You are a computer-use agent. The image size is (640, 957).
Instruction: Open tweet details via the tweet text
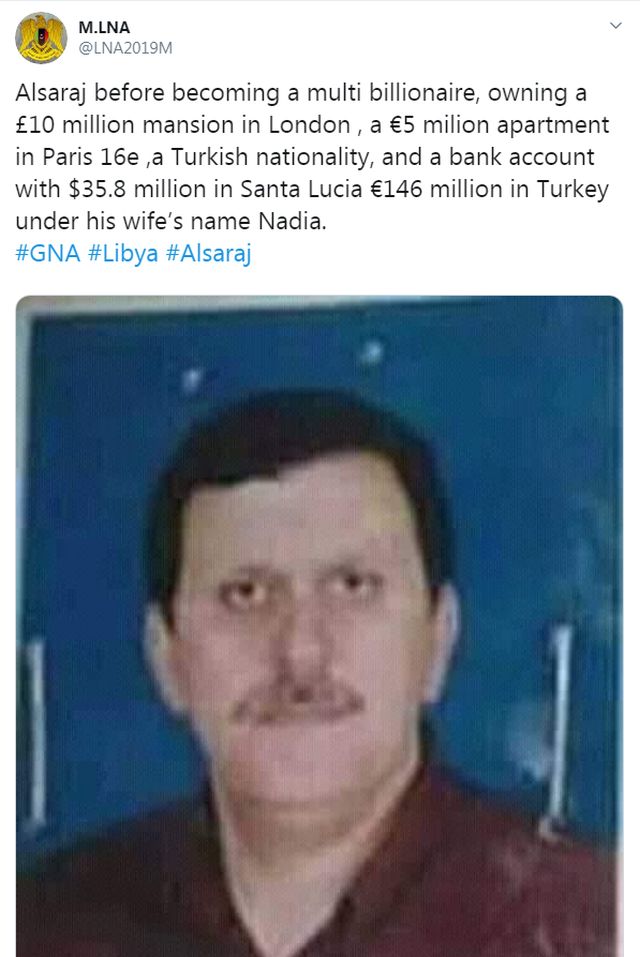(312, 157)
